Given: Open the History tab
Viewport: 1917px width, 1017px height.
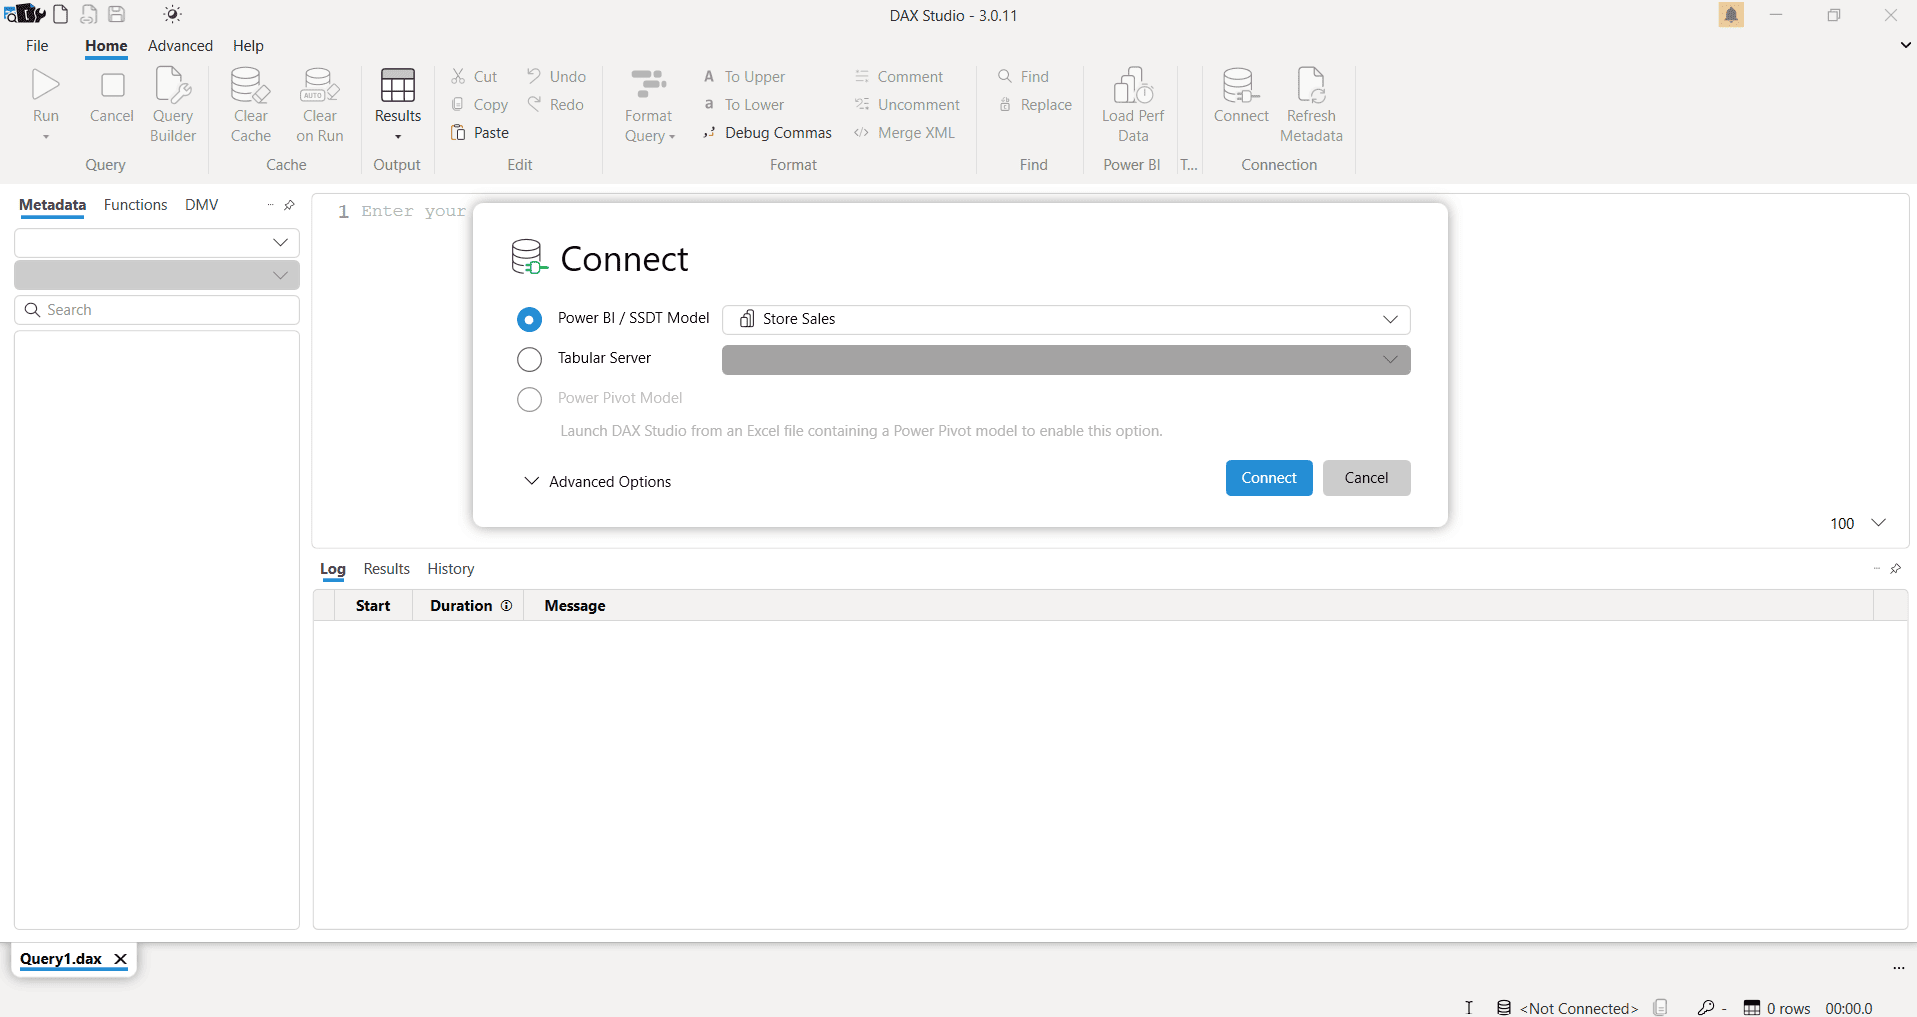Looking at the screenshot, I should 450,569.
